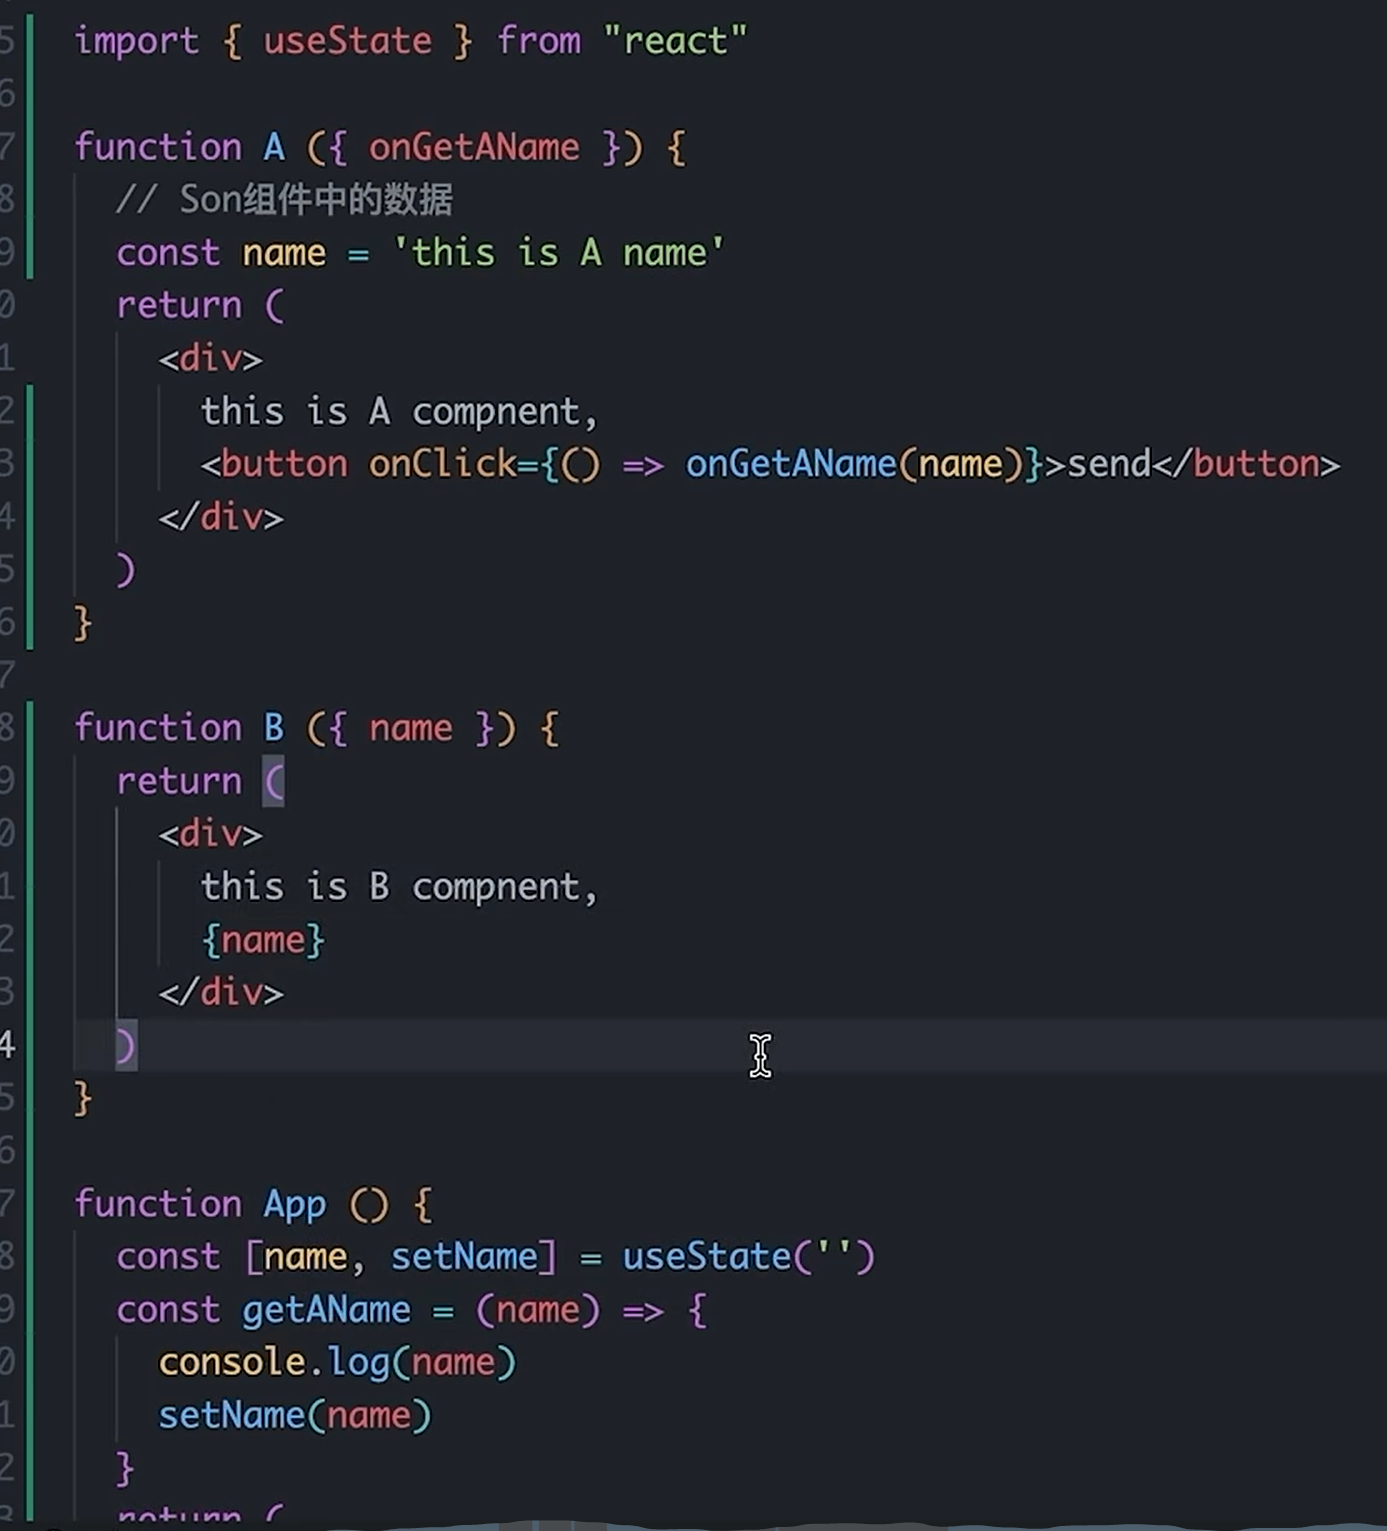
Task: Click the closing </button> tag
Action: pos(1250,463)
